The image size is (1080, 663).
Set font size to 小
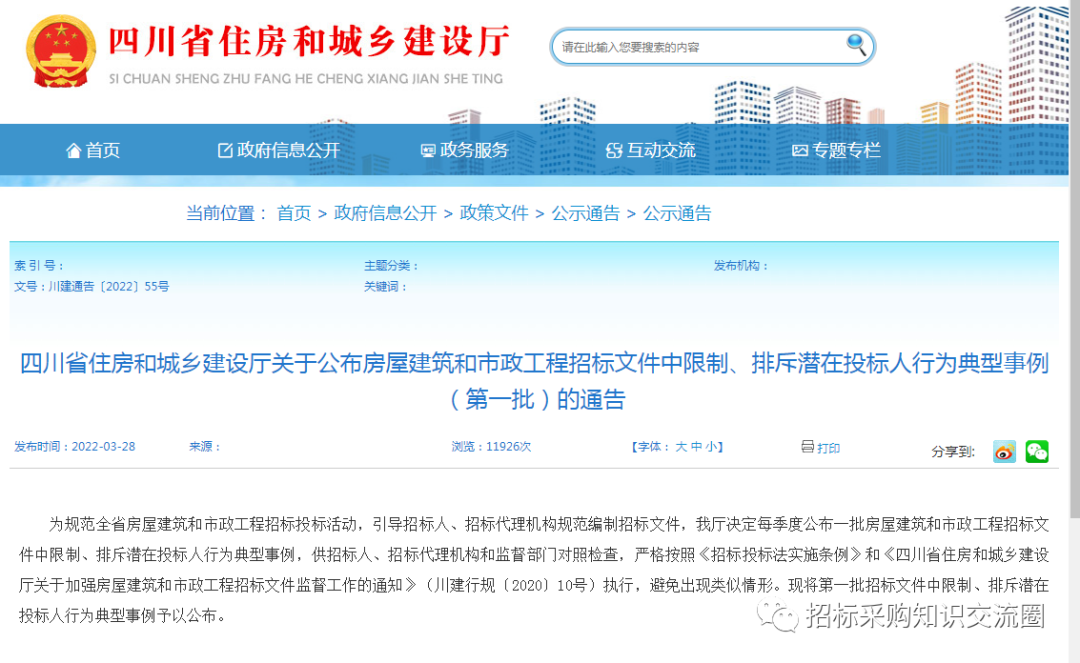[711, 448]
